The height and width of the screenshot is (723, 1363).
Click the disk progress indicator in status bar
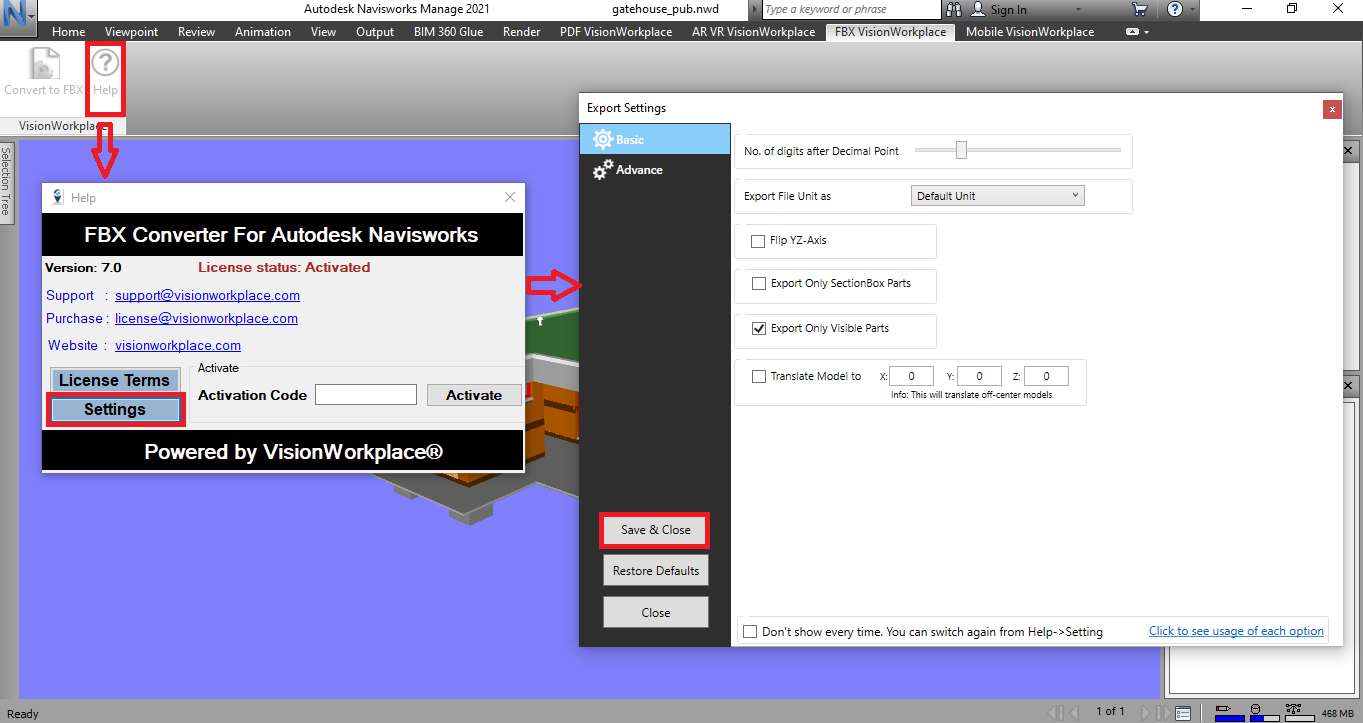1263,713
